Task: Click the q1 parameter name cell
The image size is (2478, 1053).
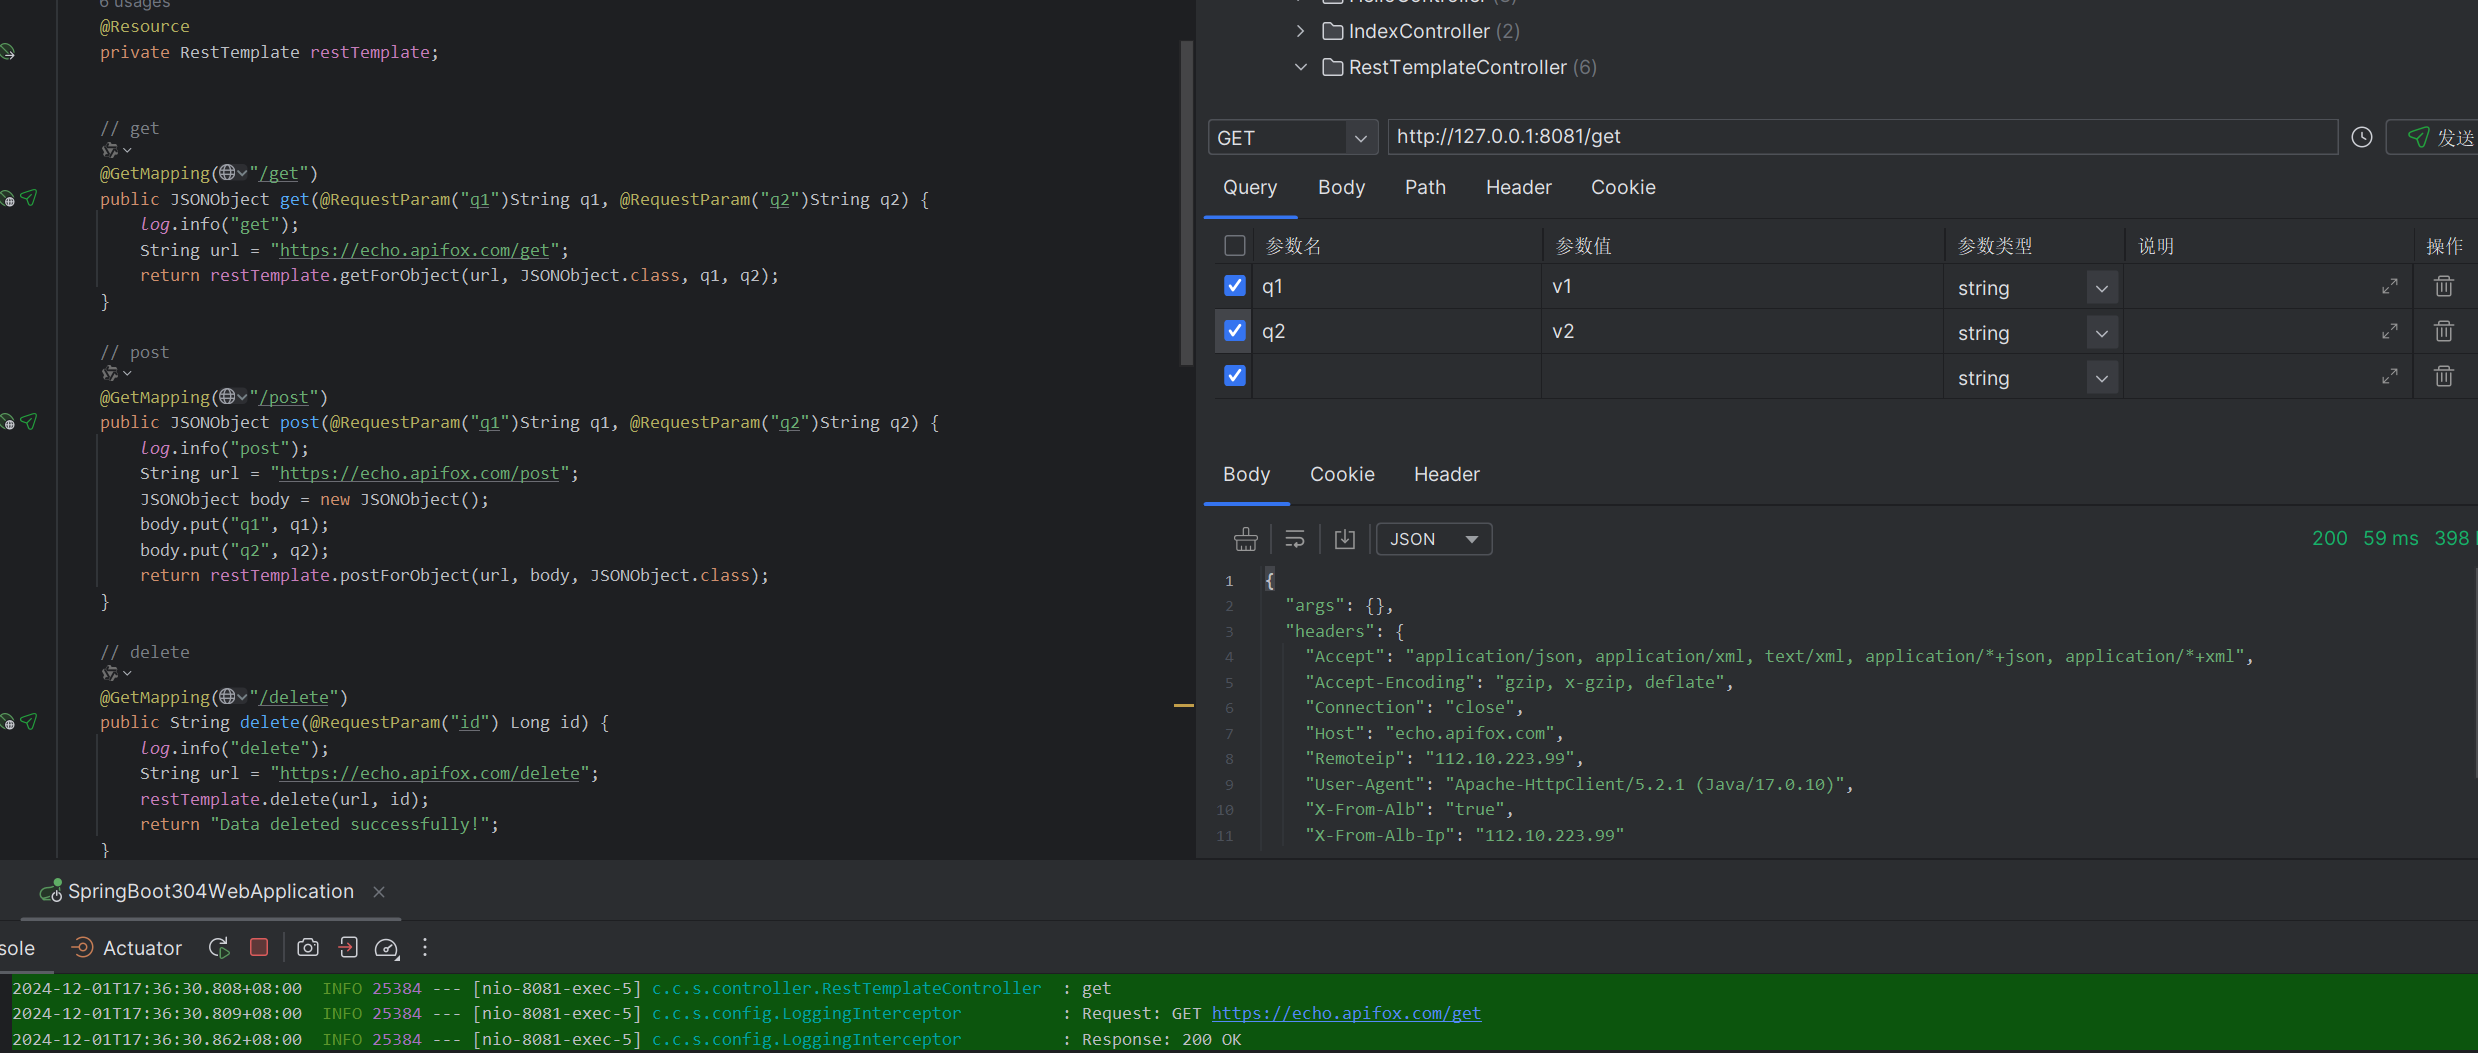Action: click(1396, 286)
